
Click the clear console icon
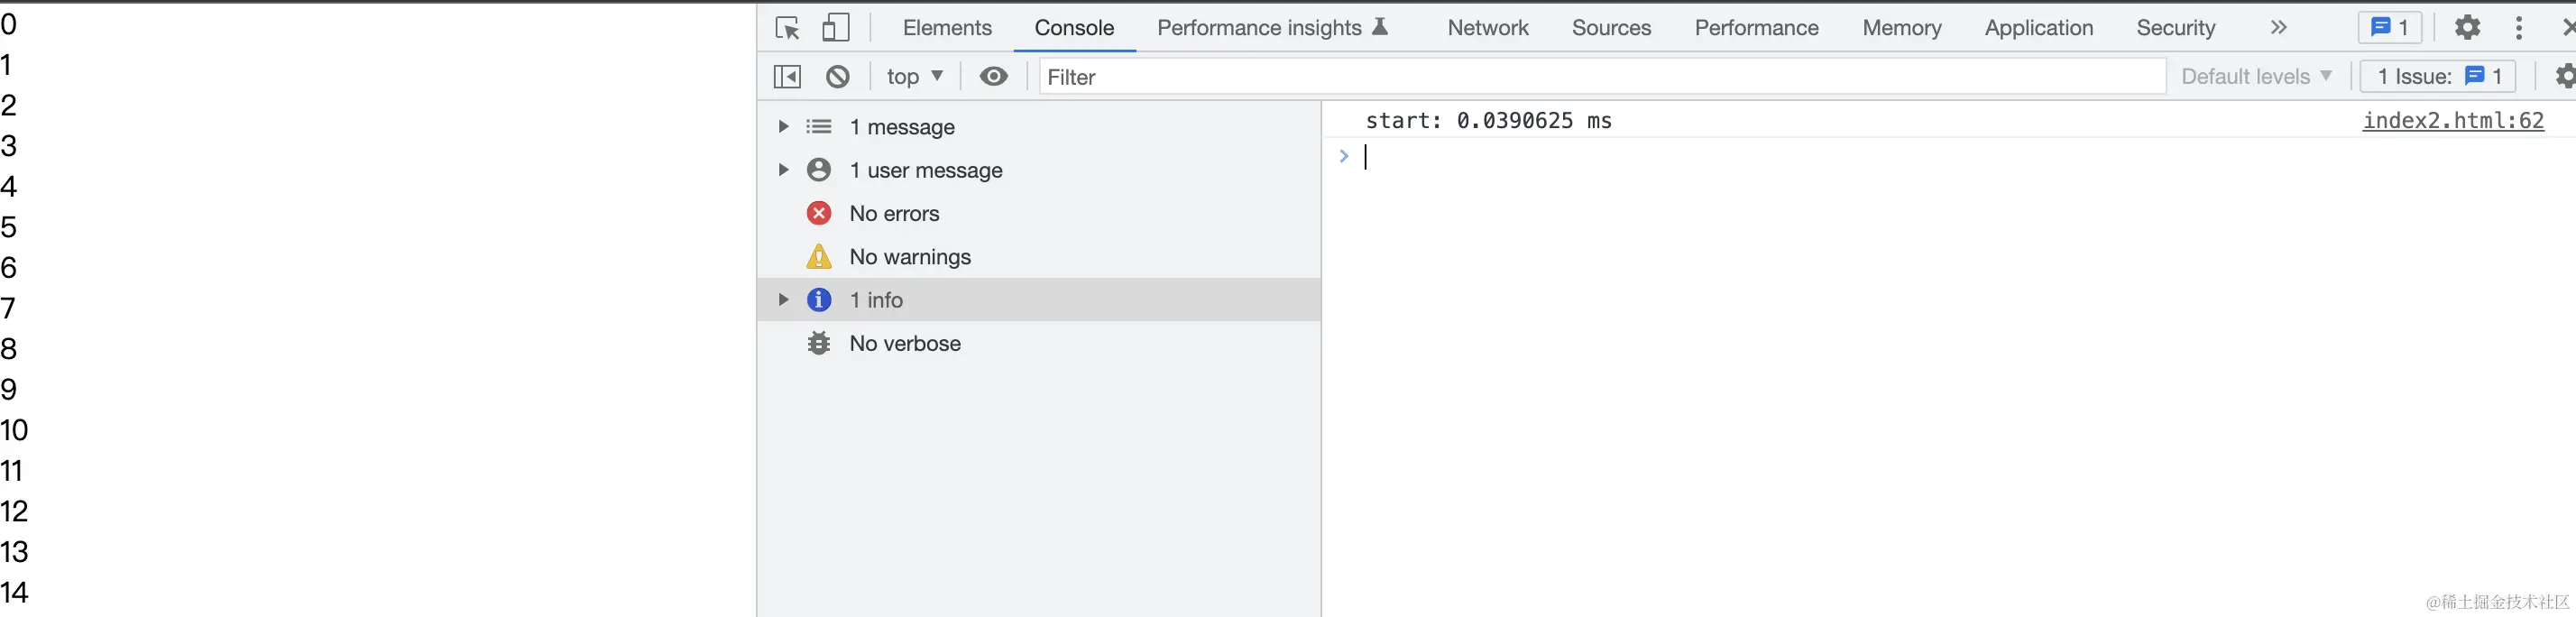click(x=838, y=77)
